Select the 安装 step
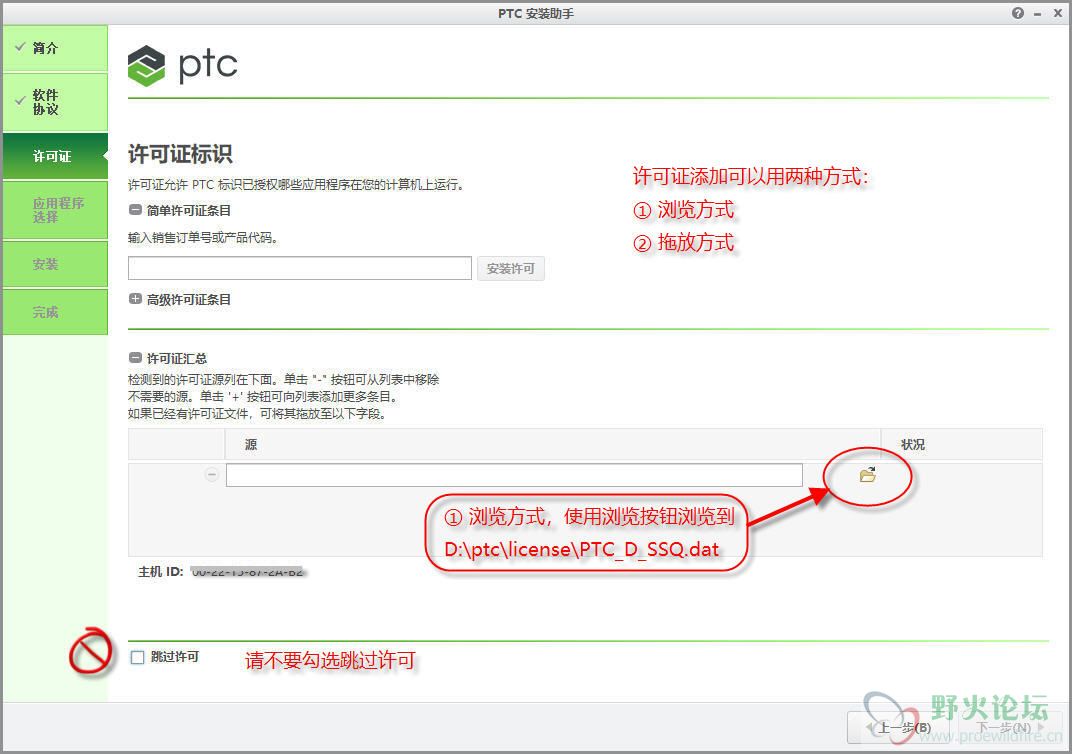This screenshot has height=754, width=1072. point(55,264)
